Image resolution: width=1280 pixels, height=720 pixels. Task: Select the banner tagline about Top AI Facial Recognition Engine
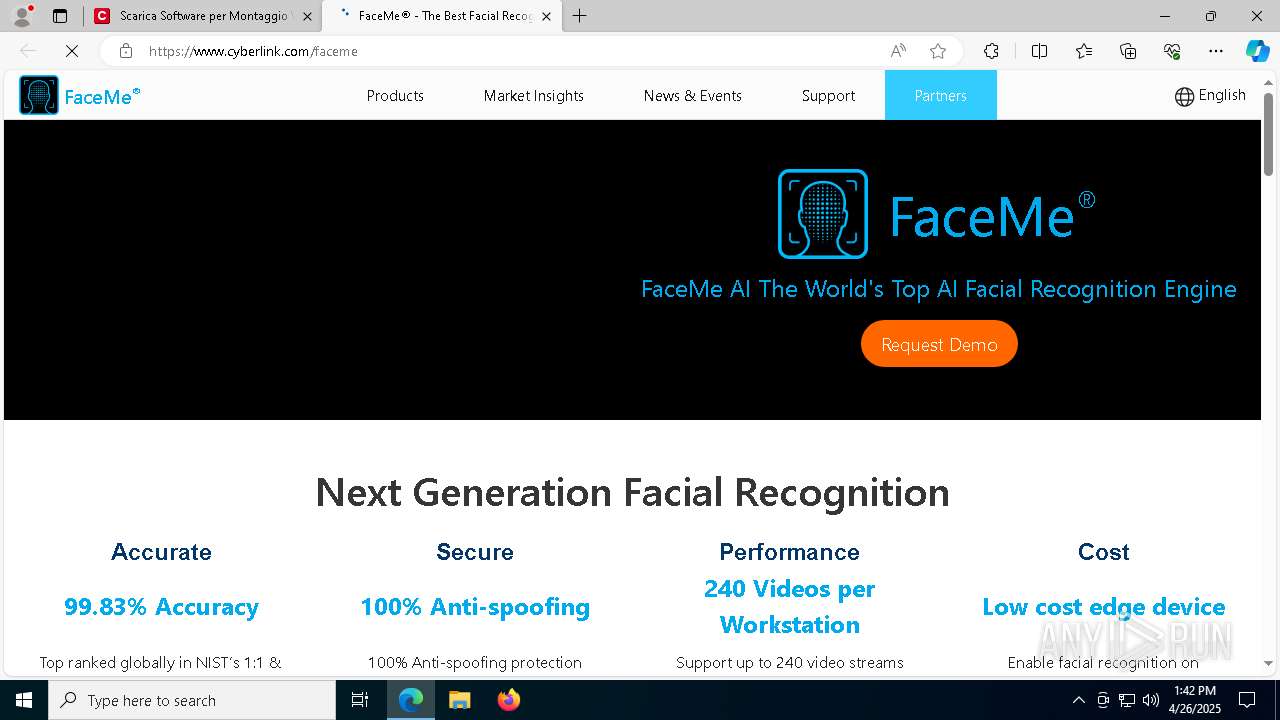tap(938, 289)
